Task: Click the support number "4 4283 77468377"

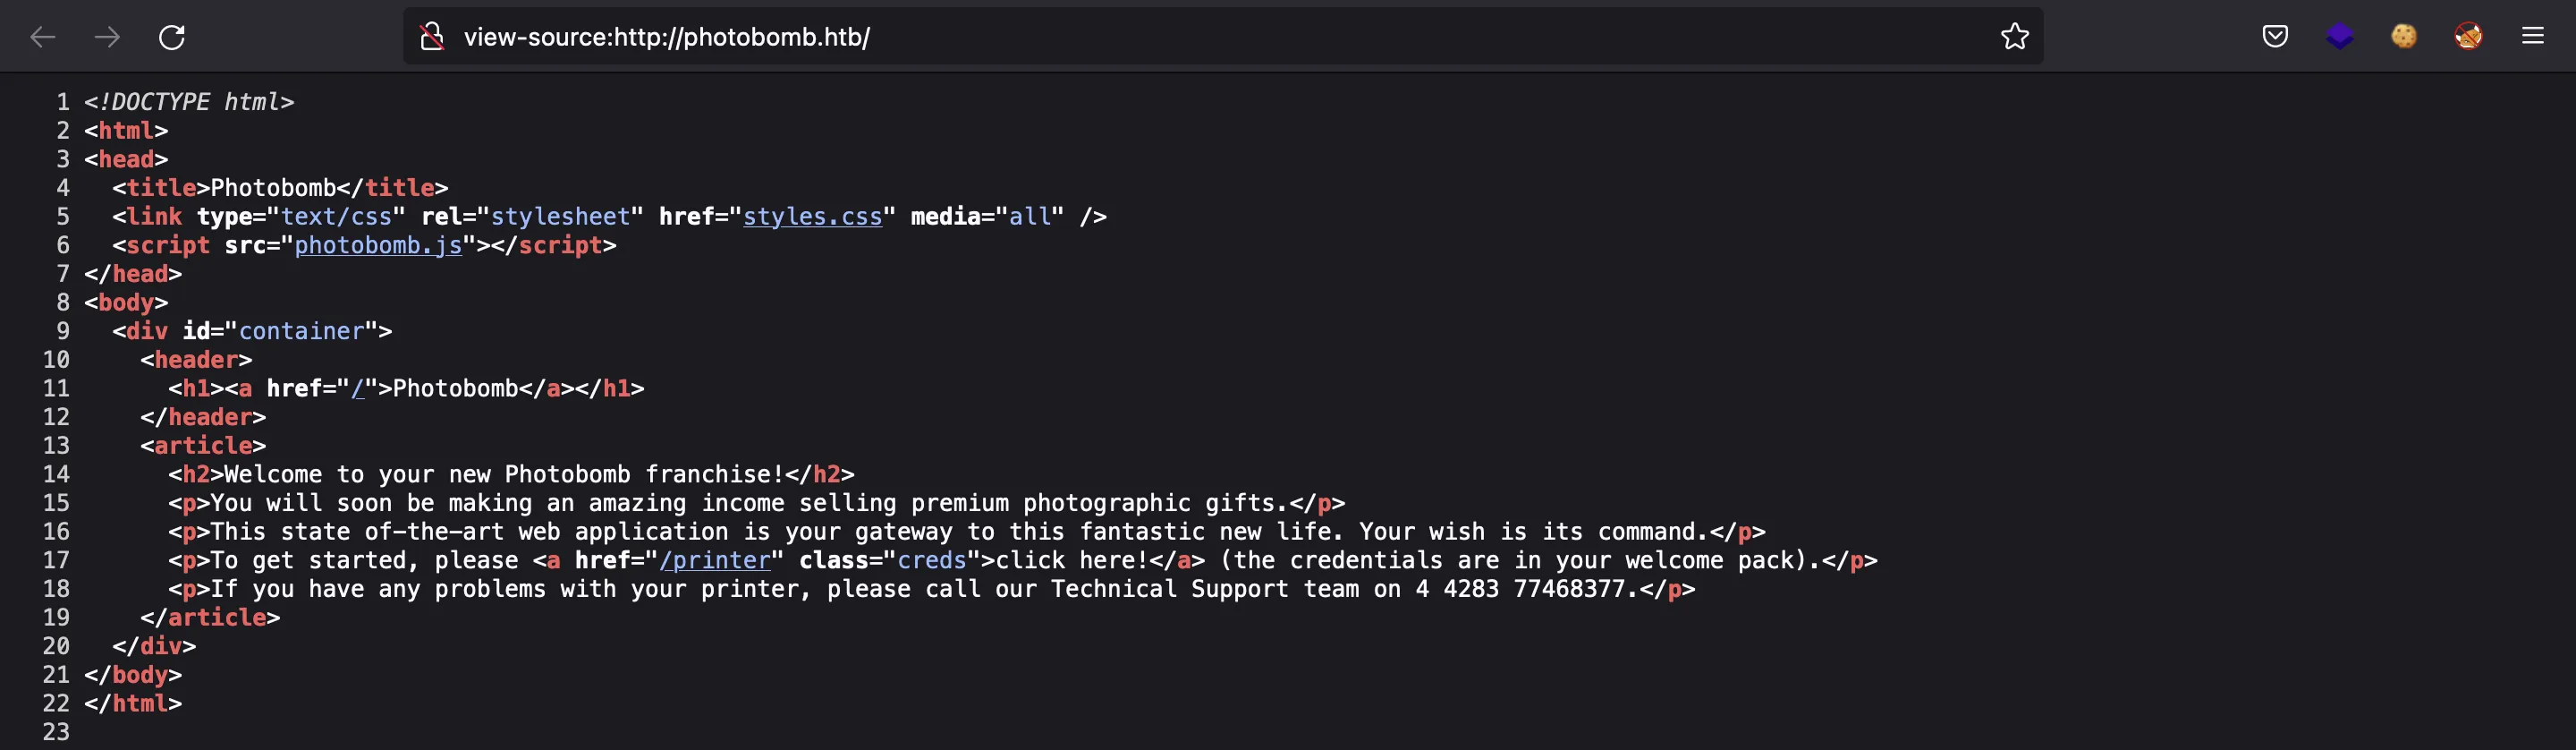Action: click(1520, 589)
